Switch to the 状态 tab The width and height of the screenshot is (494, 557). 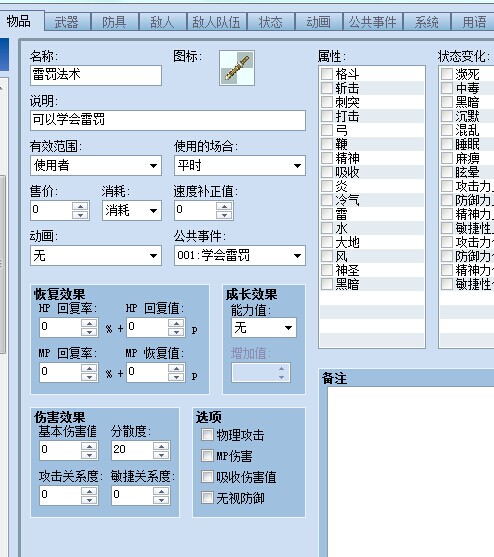[271, 22]
